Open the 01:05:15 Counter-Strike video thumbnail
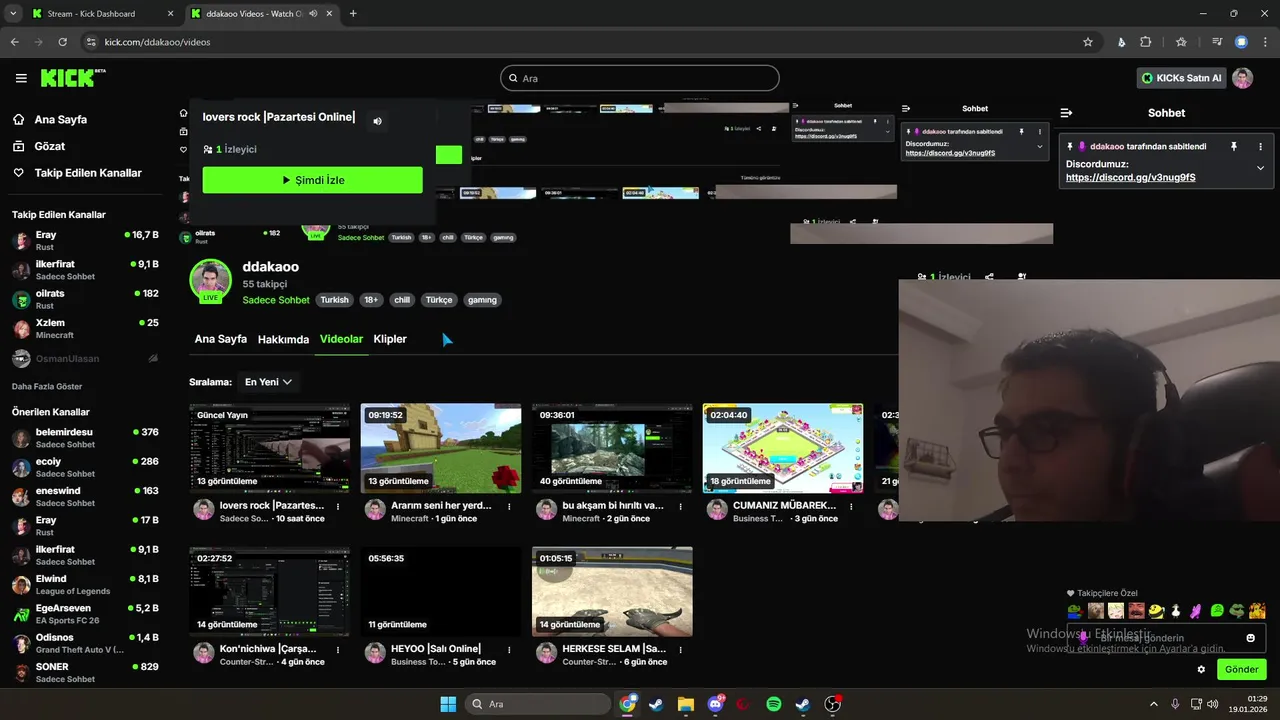This screenshot has height=720, width=1280. [612, 591]
